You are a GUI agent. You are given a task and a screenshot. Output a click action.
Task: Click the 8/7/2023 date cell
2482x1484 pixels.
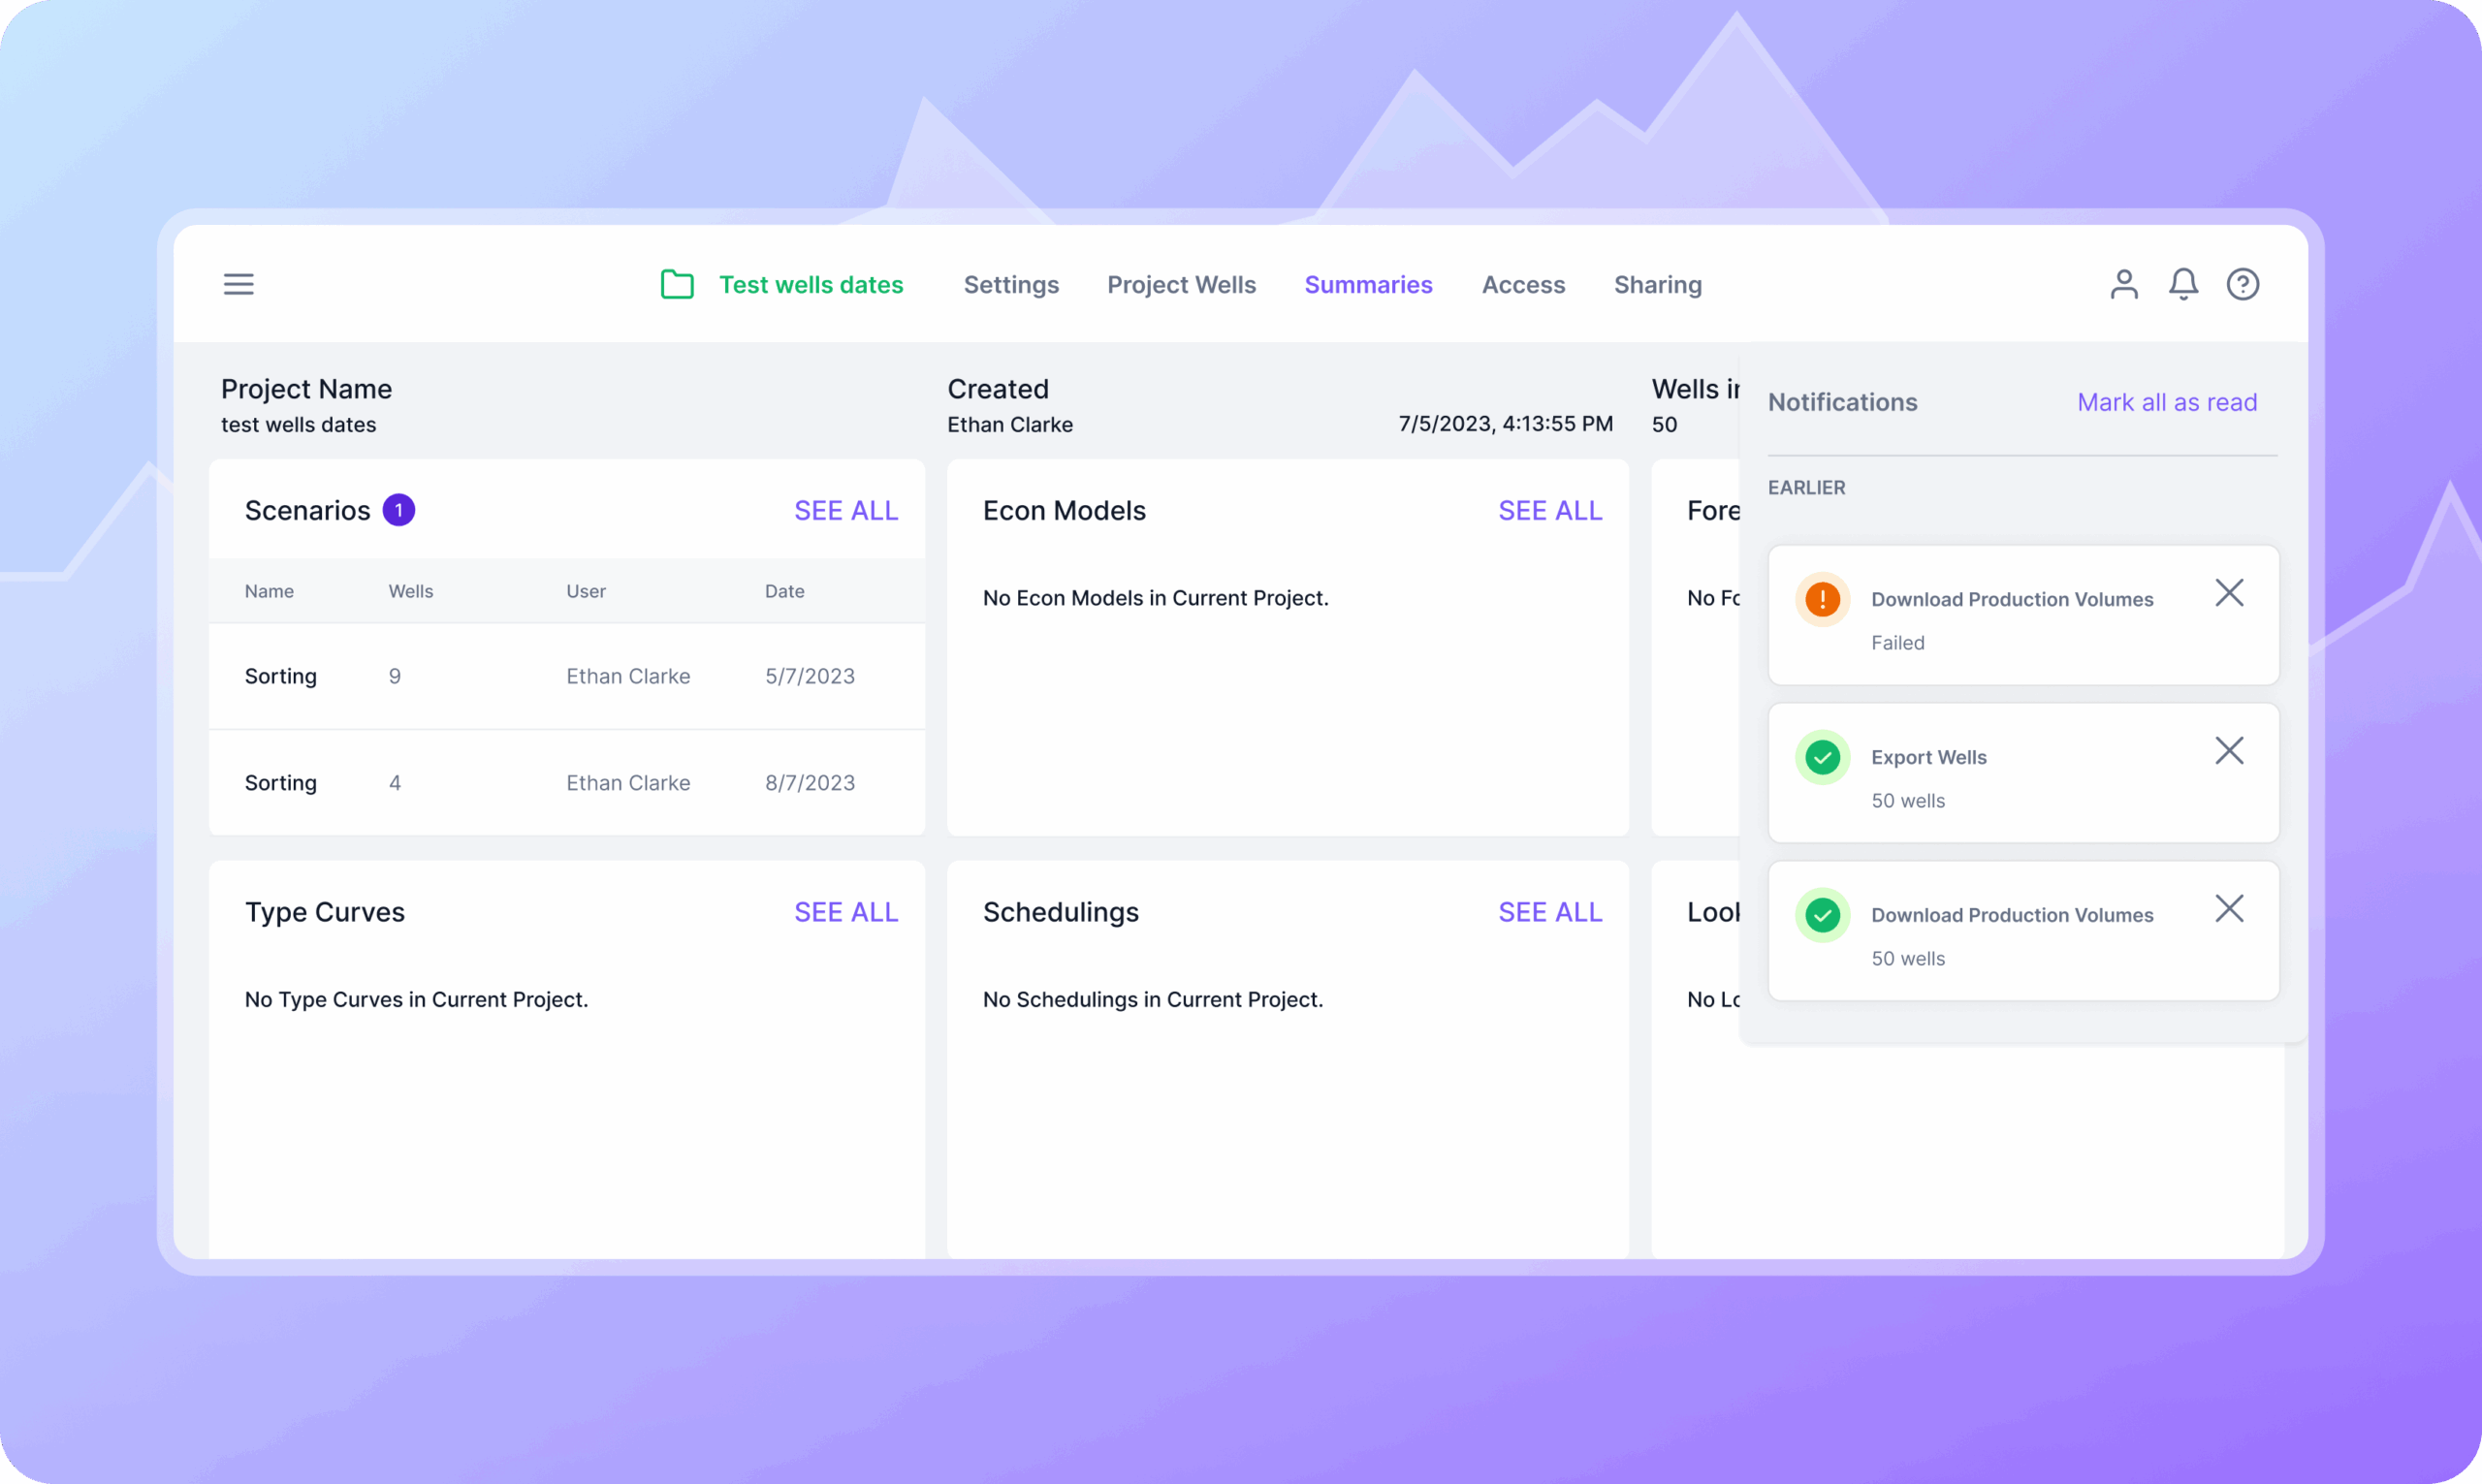pos(810,783)
